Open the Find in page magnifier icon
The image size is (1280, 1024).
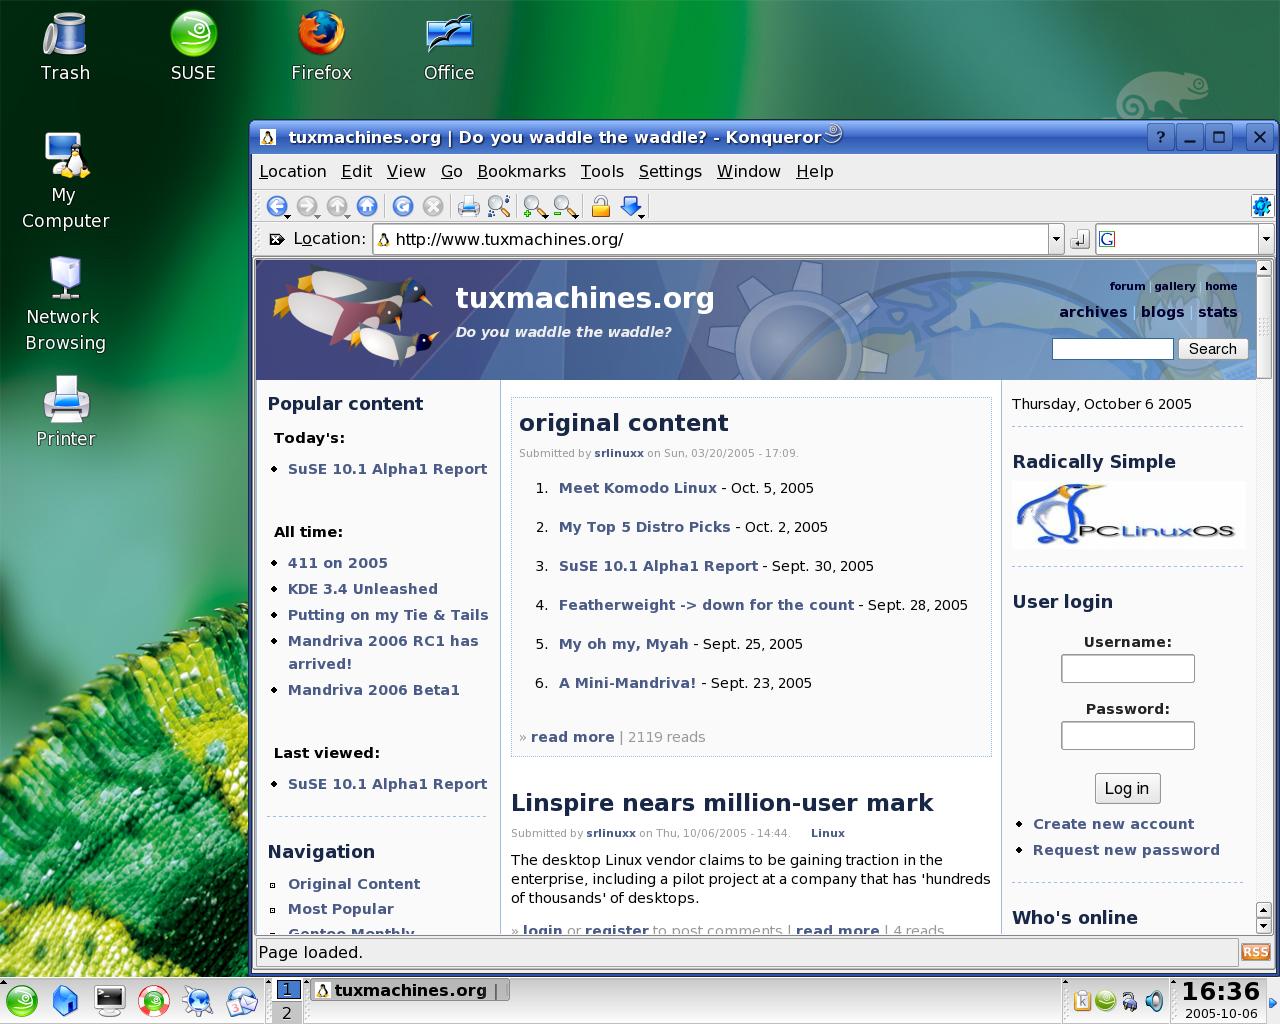click(499, 206)
